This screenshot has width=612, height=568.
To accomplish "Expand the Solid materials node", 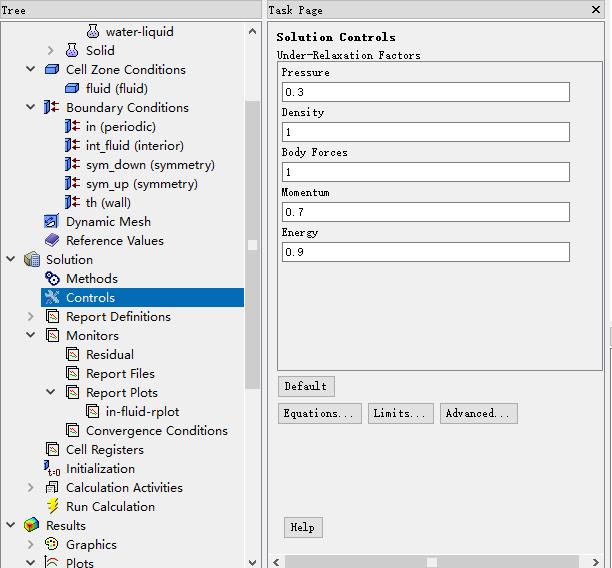I will (x=50, y=50).
